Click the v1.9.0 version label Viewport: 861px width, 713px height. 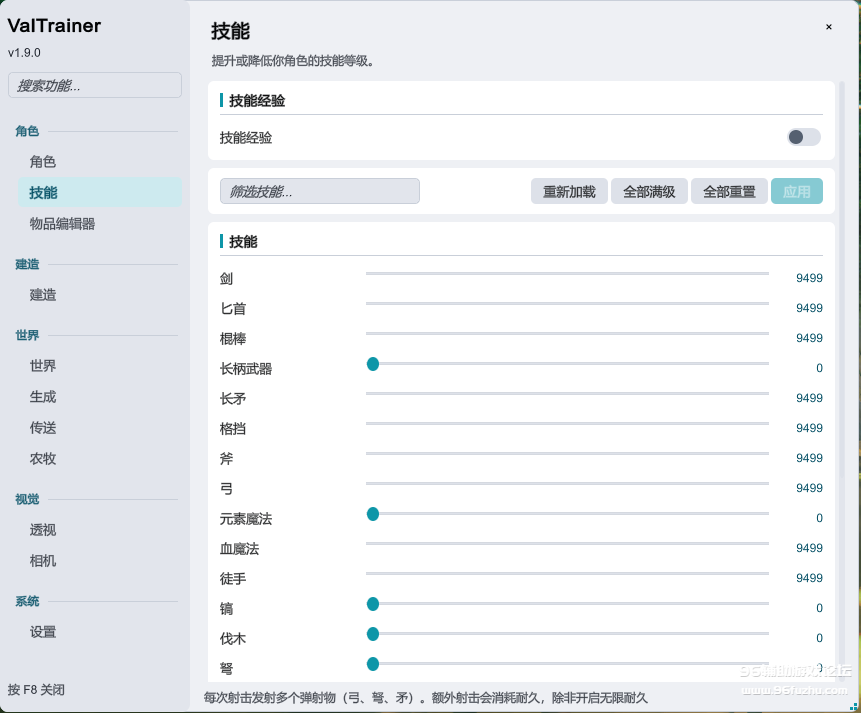pyautogui.click(x=24, y=53)
